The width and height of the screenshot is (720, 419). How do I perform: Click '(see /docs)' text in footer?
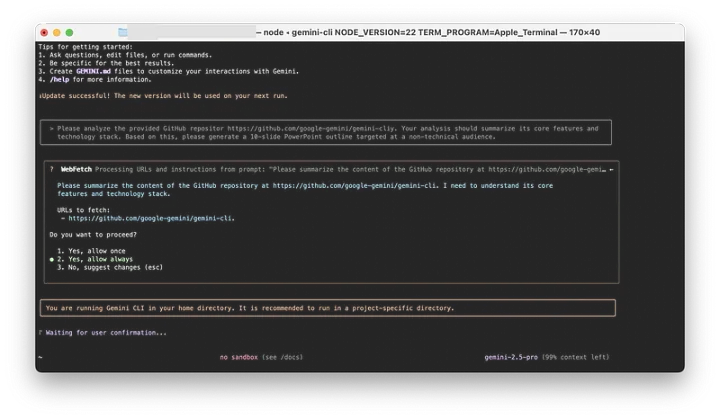click(282, 357)
